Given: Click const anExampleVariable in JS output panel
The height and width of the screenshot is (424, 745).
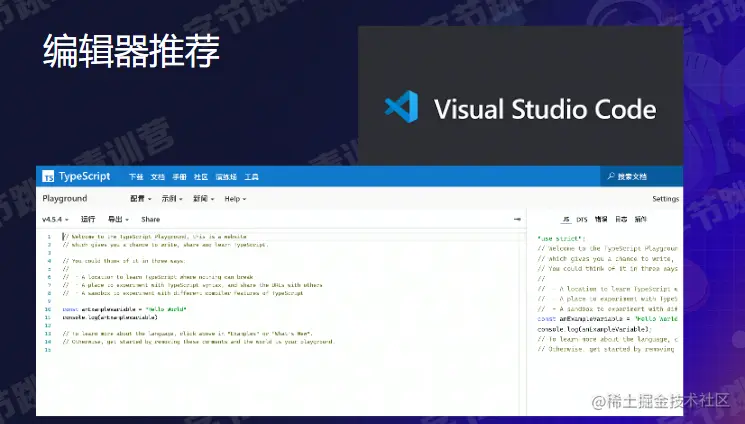Looking at the screenshot, I should [x=607, y=319].
